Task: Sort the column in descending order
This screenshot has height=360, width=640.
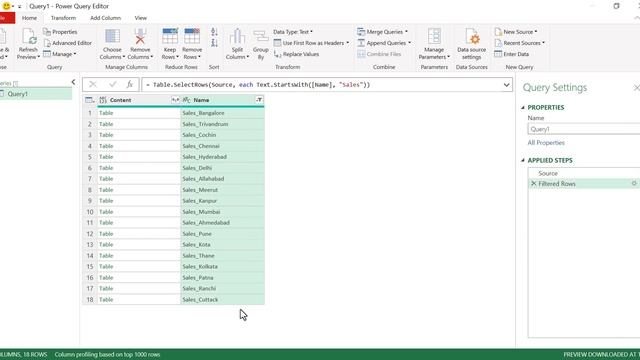Action: (x=214, y=43)
